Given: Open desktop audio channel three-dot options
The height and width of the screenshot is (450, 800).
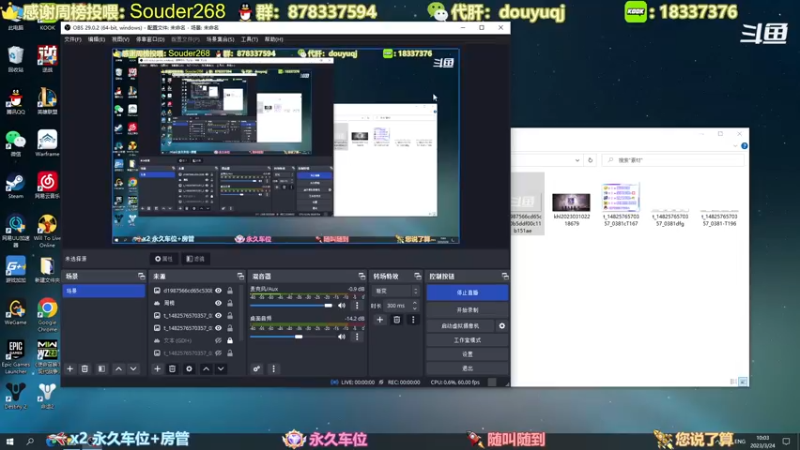Looking at the screenshot, I should 357,337.
